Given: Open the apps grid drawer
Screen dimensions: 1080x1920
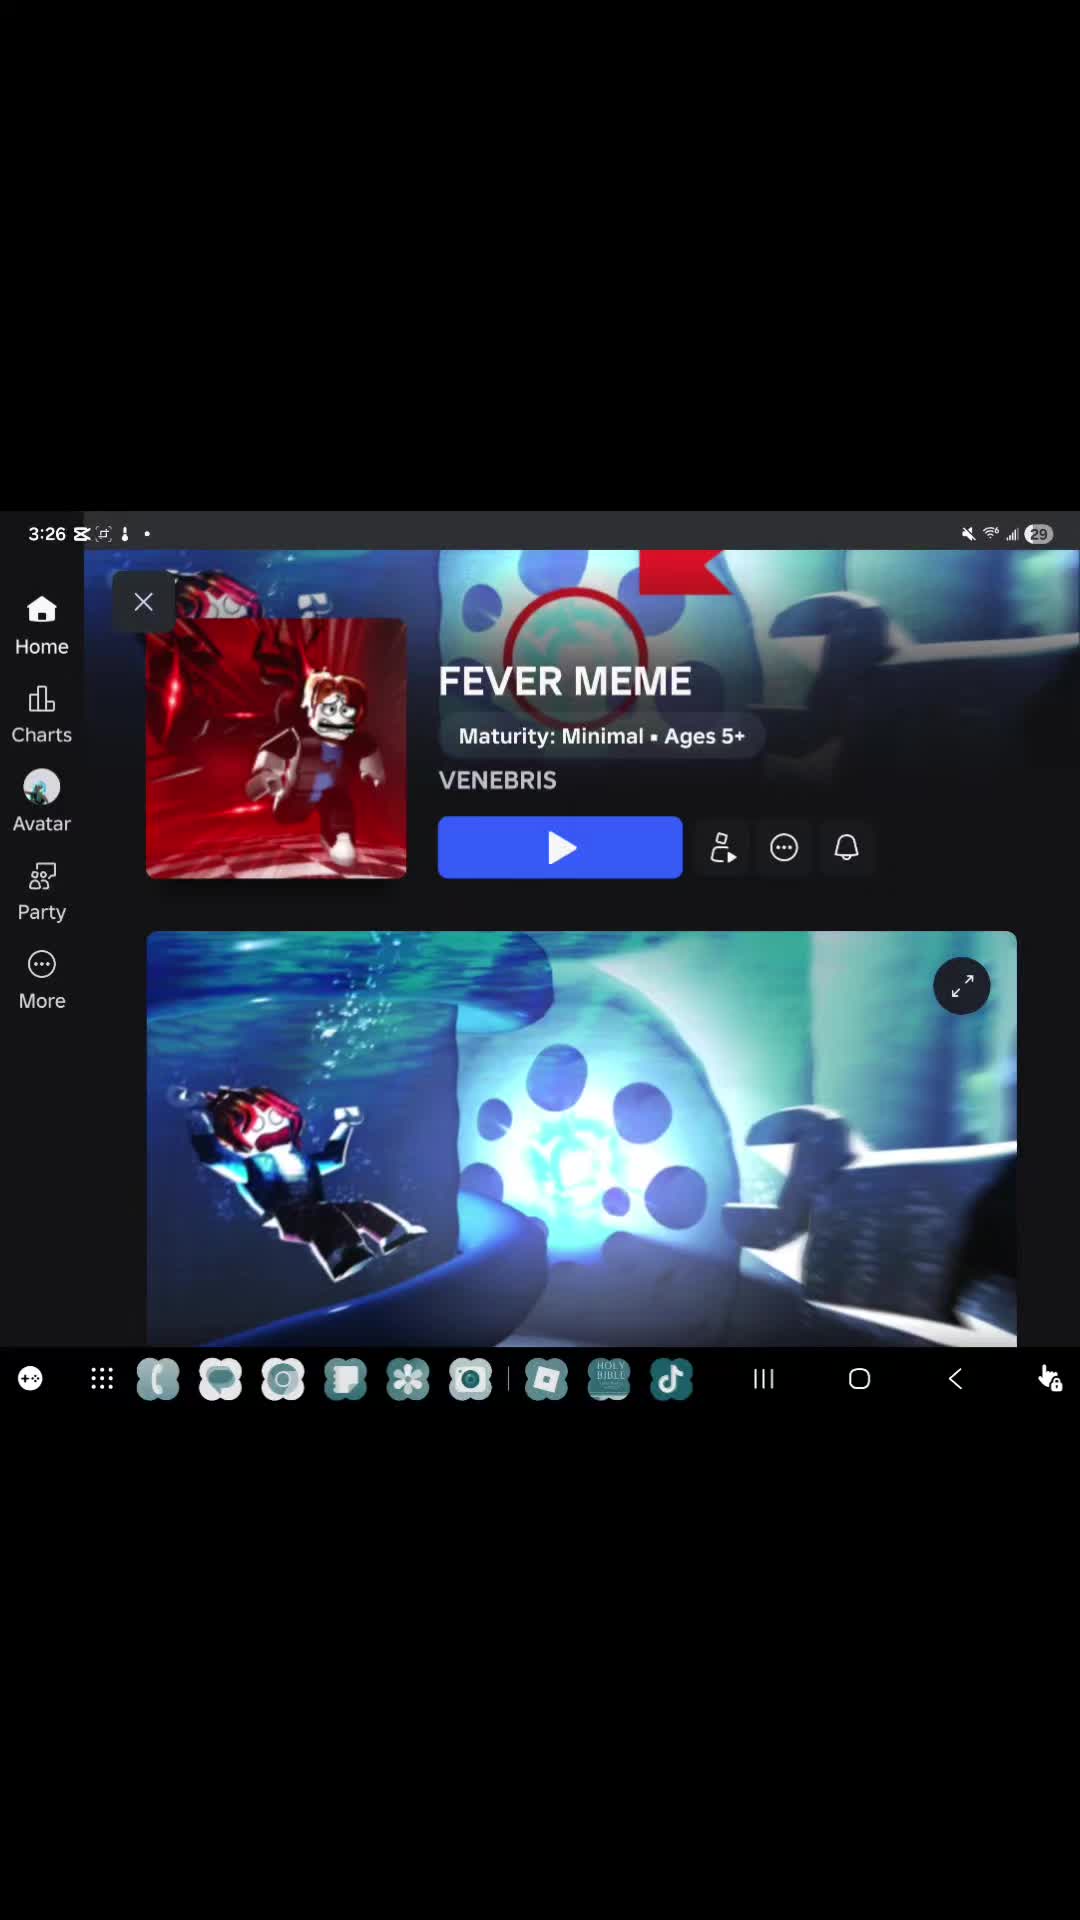Looking at the screenshot, I should (102, 1379).
